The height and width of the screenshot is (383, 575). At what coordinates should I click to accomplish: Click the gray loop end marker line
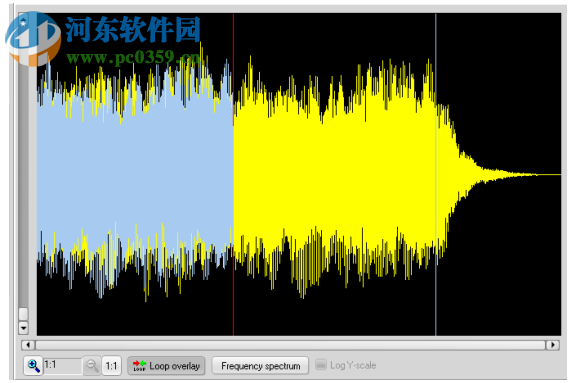pos(436,174)
